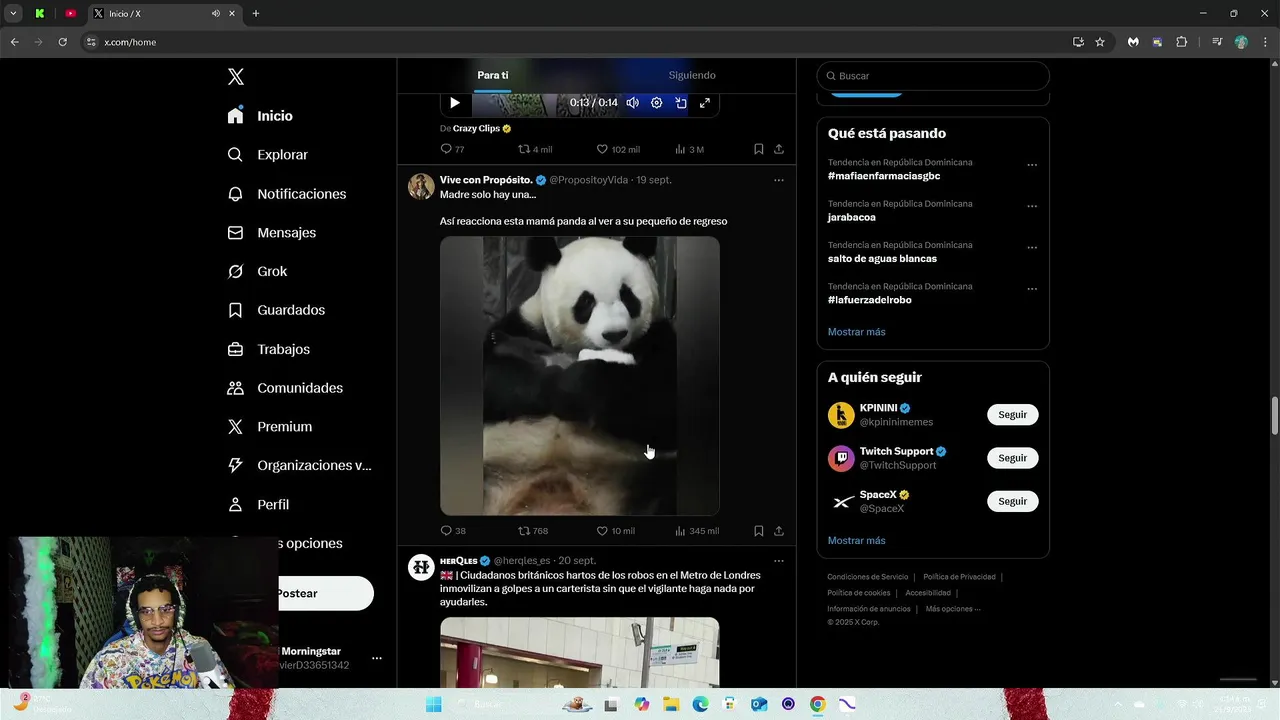Bookmark the Crazy Clips post
The height and width of the screenshot is (720, 1280).
click(x=759, y=149)
